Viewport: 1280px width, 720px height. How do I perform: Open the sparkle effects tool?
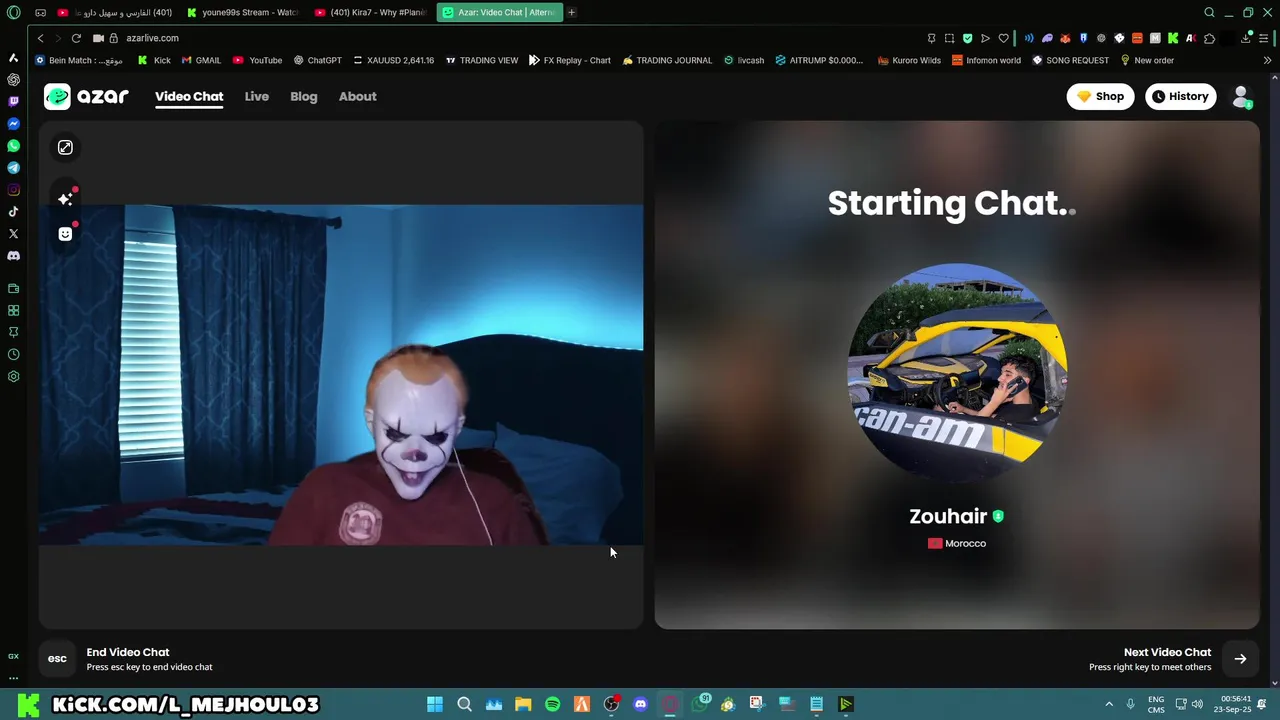click(x=65, y=199)
